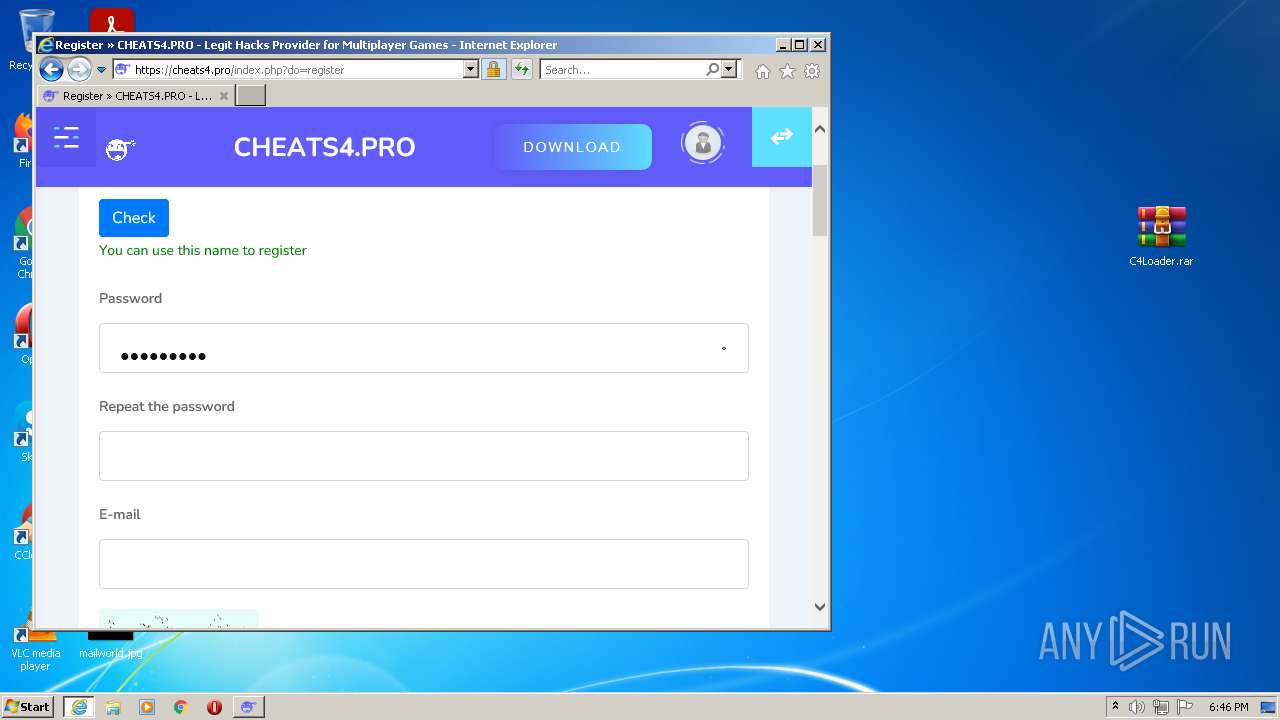Open the media player taskbar icon
The width and height of the screenshot is (1280, 720).
[x=147, y=707]
